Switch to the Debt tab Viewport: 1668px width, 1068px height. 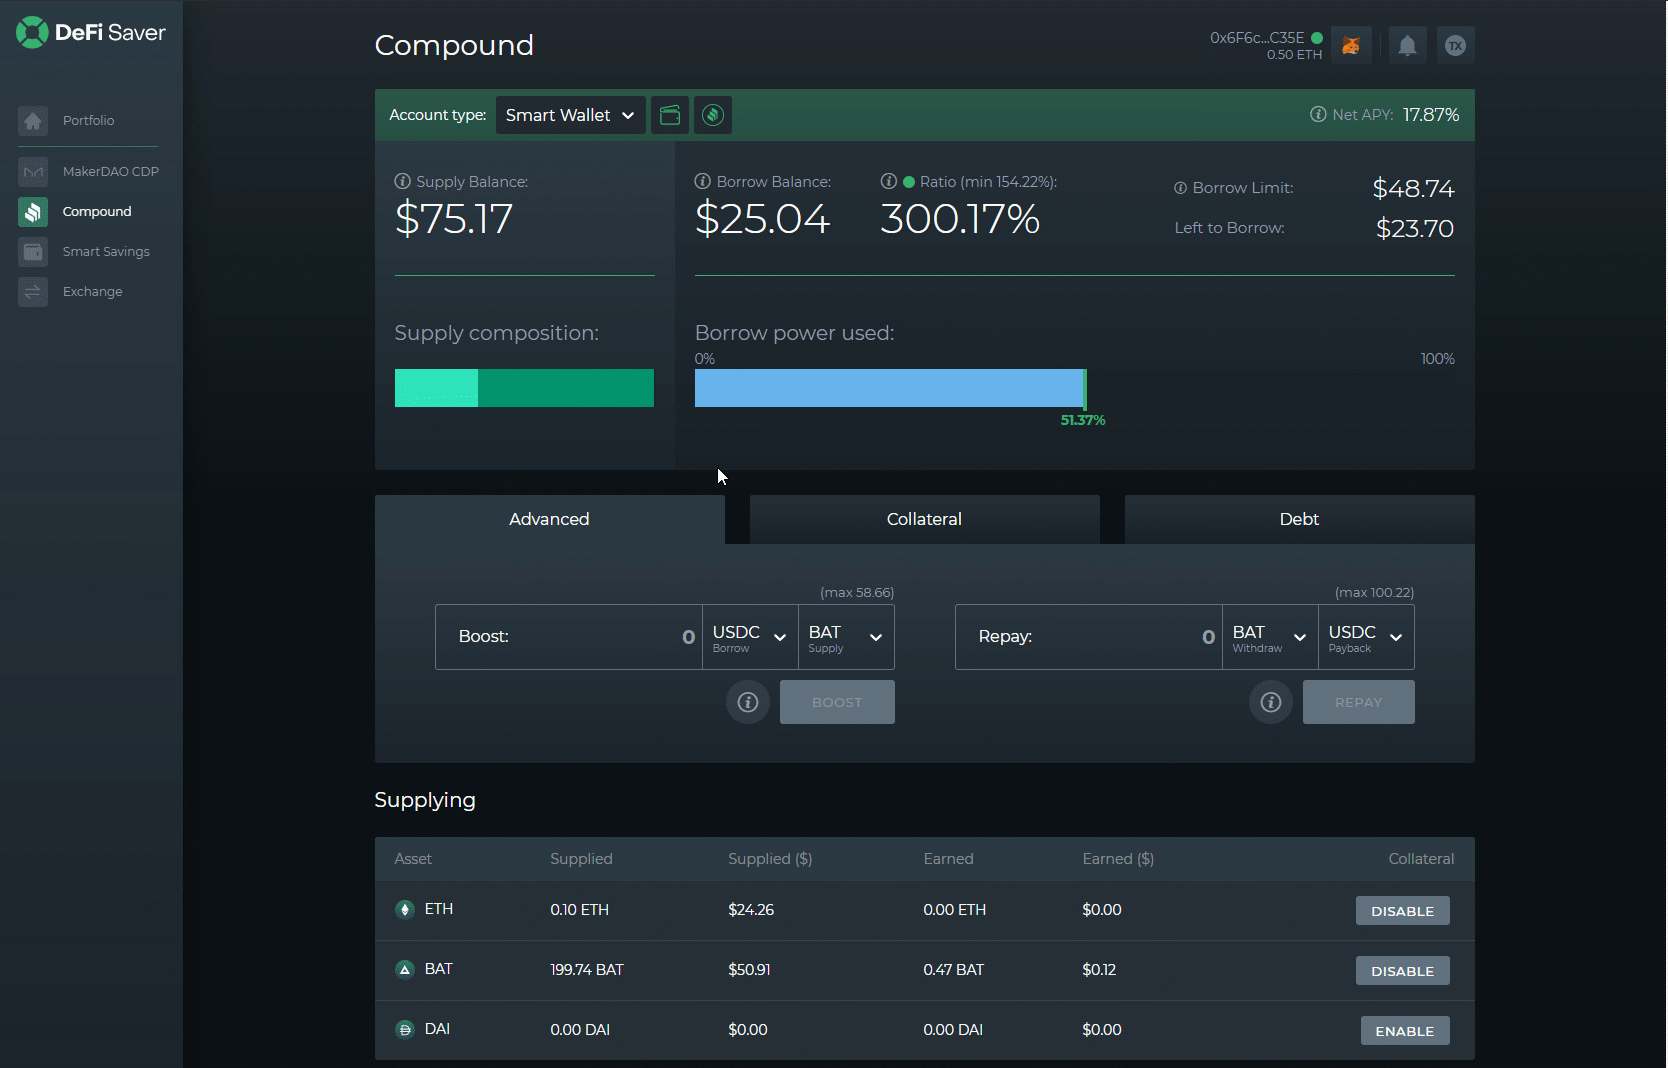[x=1299, y=519]
